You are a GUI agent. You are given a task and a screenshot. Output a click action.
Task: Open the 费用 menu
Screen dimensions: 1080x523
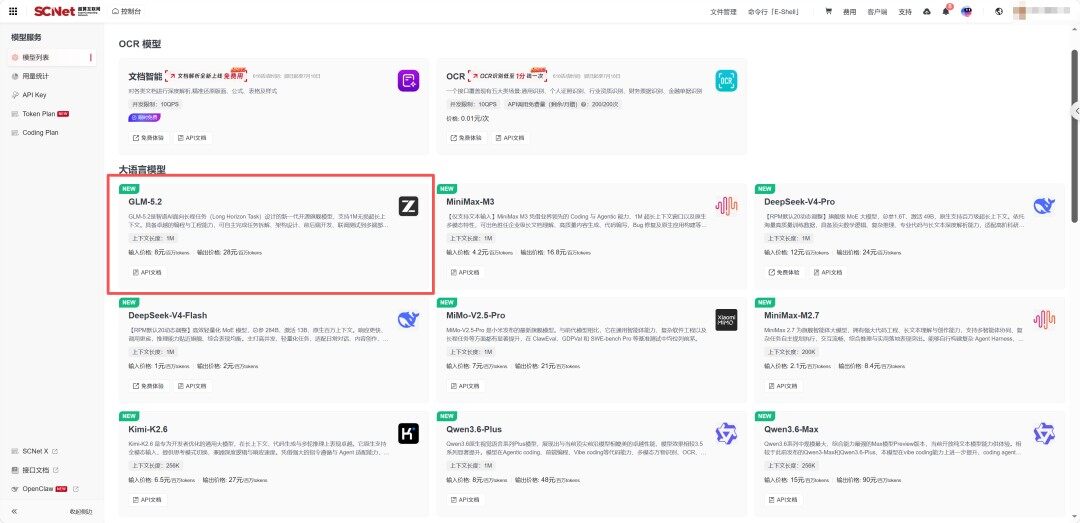(849, 12)
